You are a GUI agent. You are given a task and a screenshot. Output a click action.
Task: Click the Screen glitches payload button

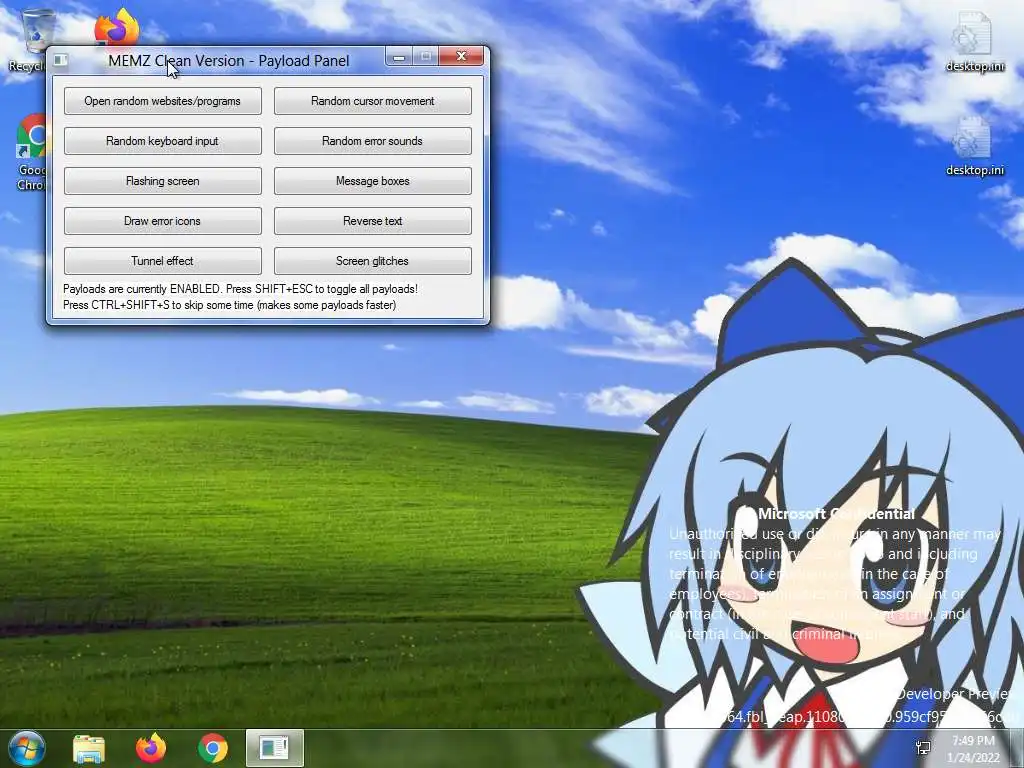click(x=372, y=261)
